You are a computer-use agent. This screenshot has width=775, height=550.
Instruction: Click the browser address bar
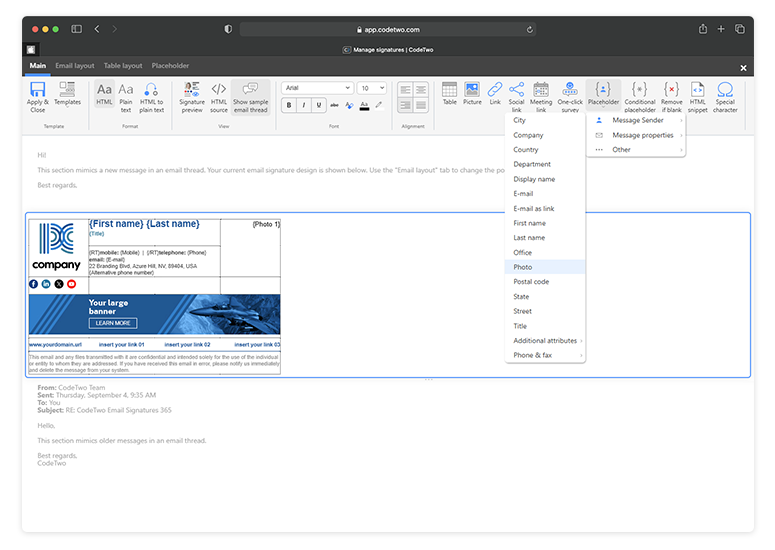coord(388,30)
